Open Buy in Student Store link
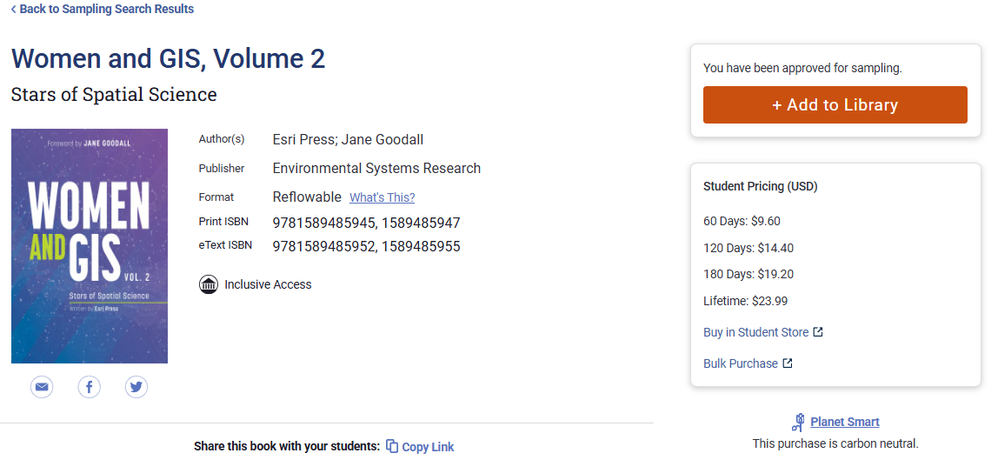This screenshot has height=467, width=998. click(755, 332)
